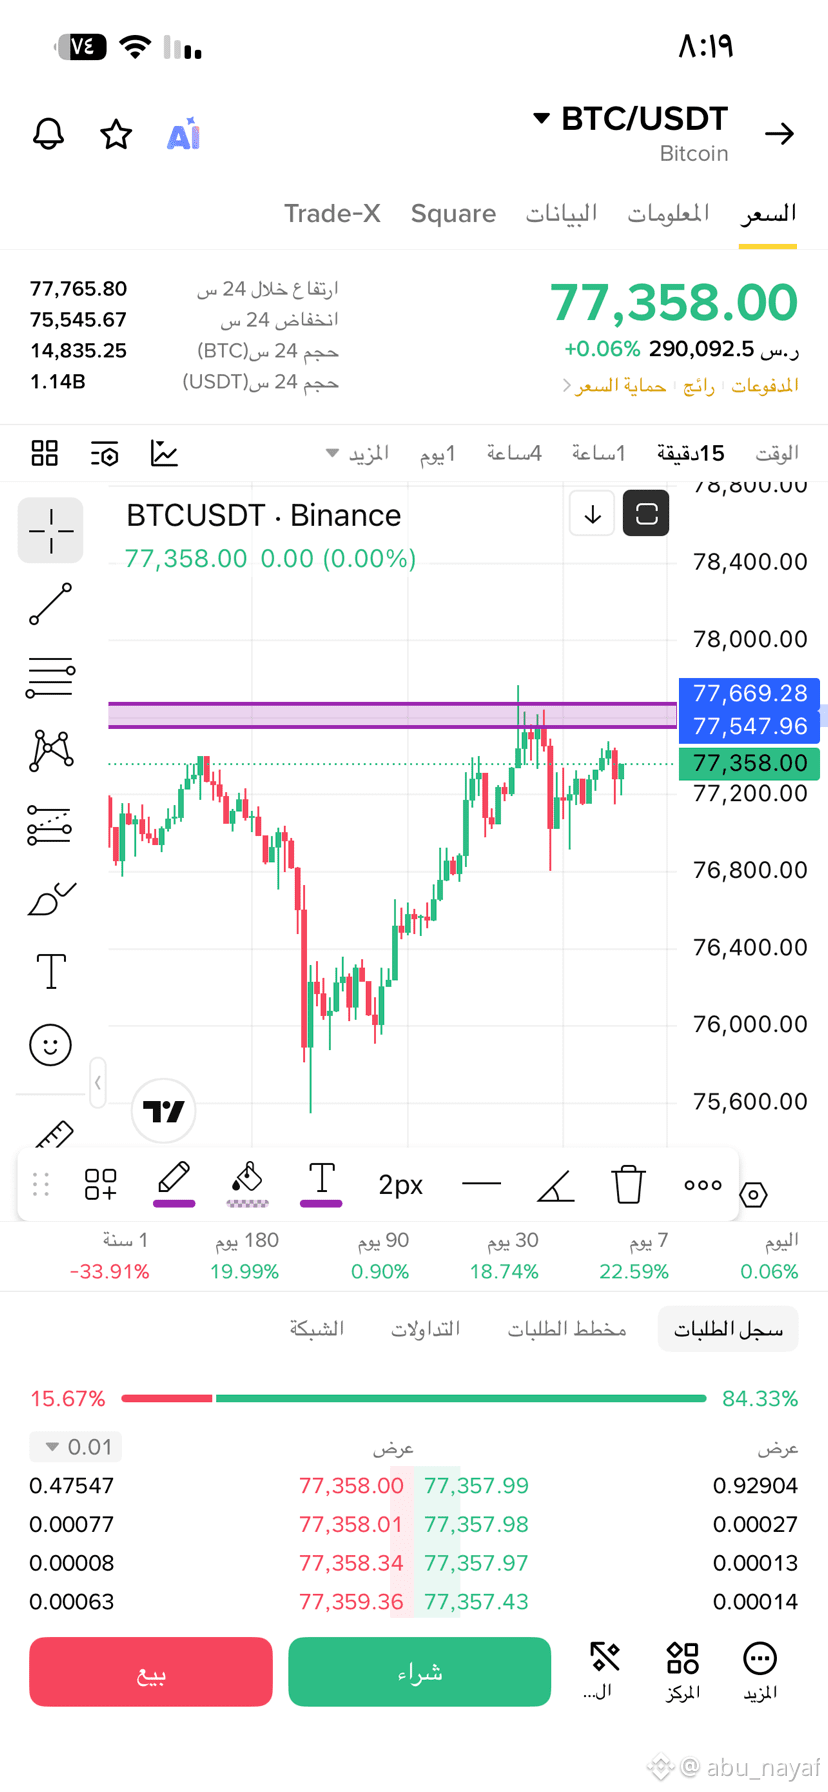
Task: Delete the selected drawing with trash
Action: point(629,1185)
